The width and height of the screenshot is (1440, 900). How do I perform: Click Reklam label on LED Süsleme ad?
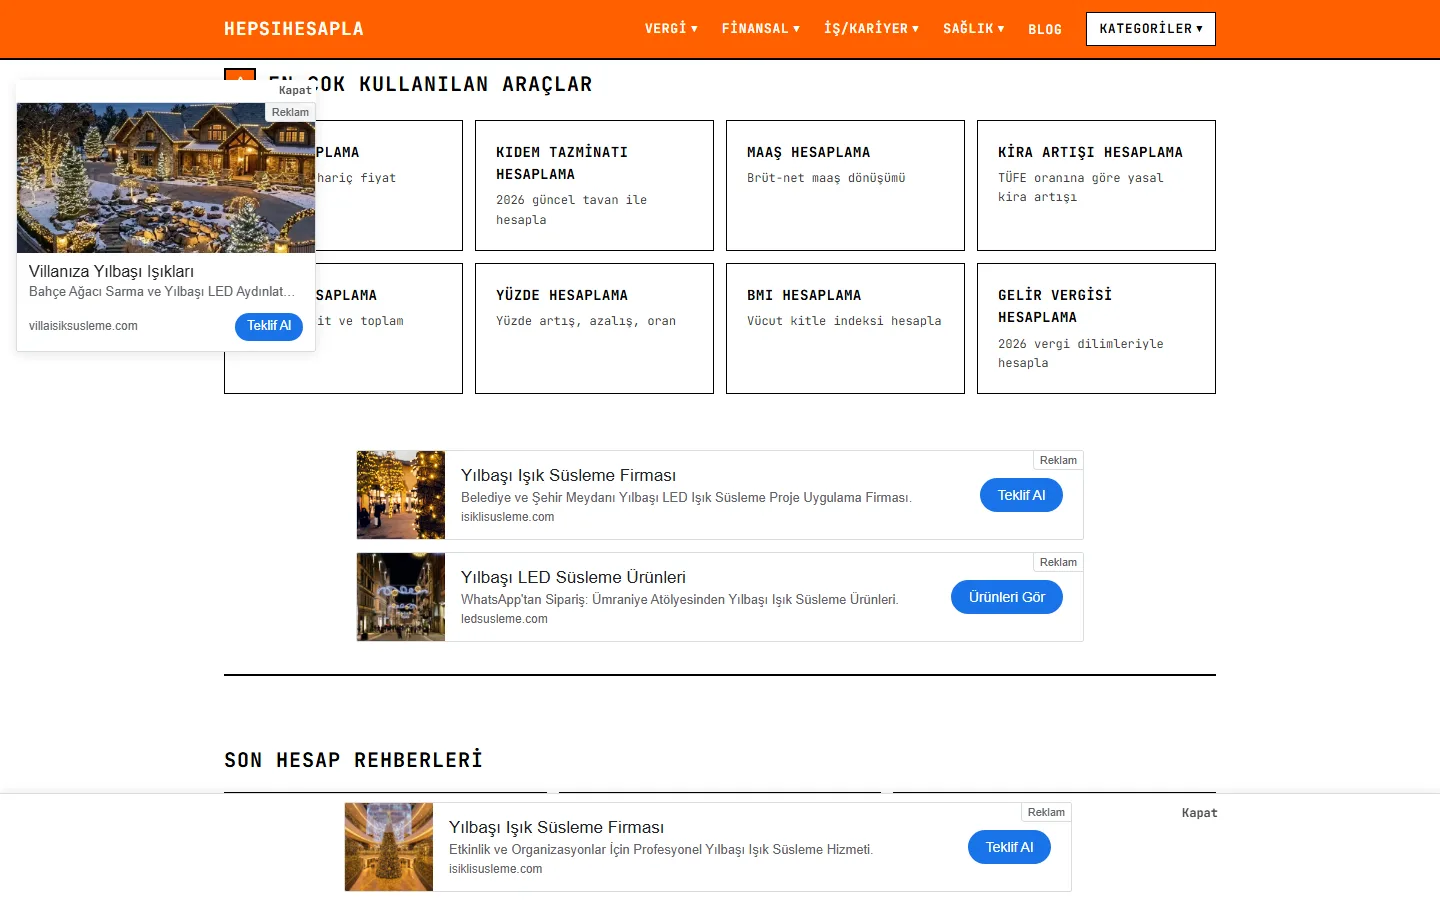coord(1058,562)
